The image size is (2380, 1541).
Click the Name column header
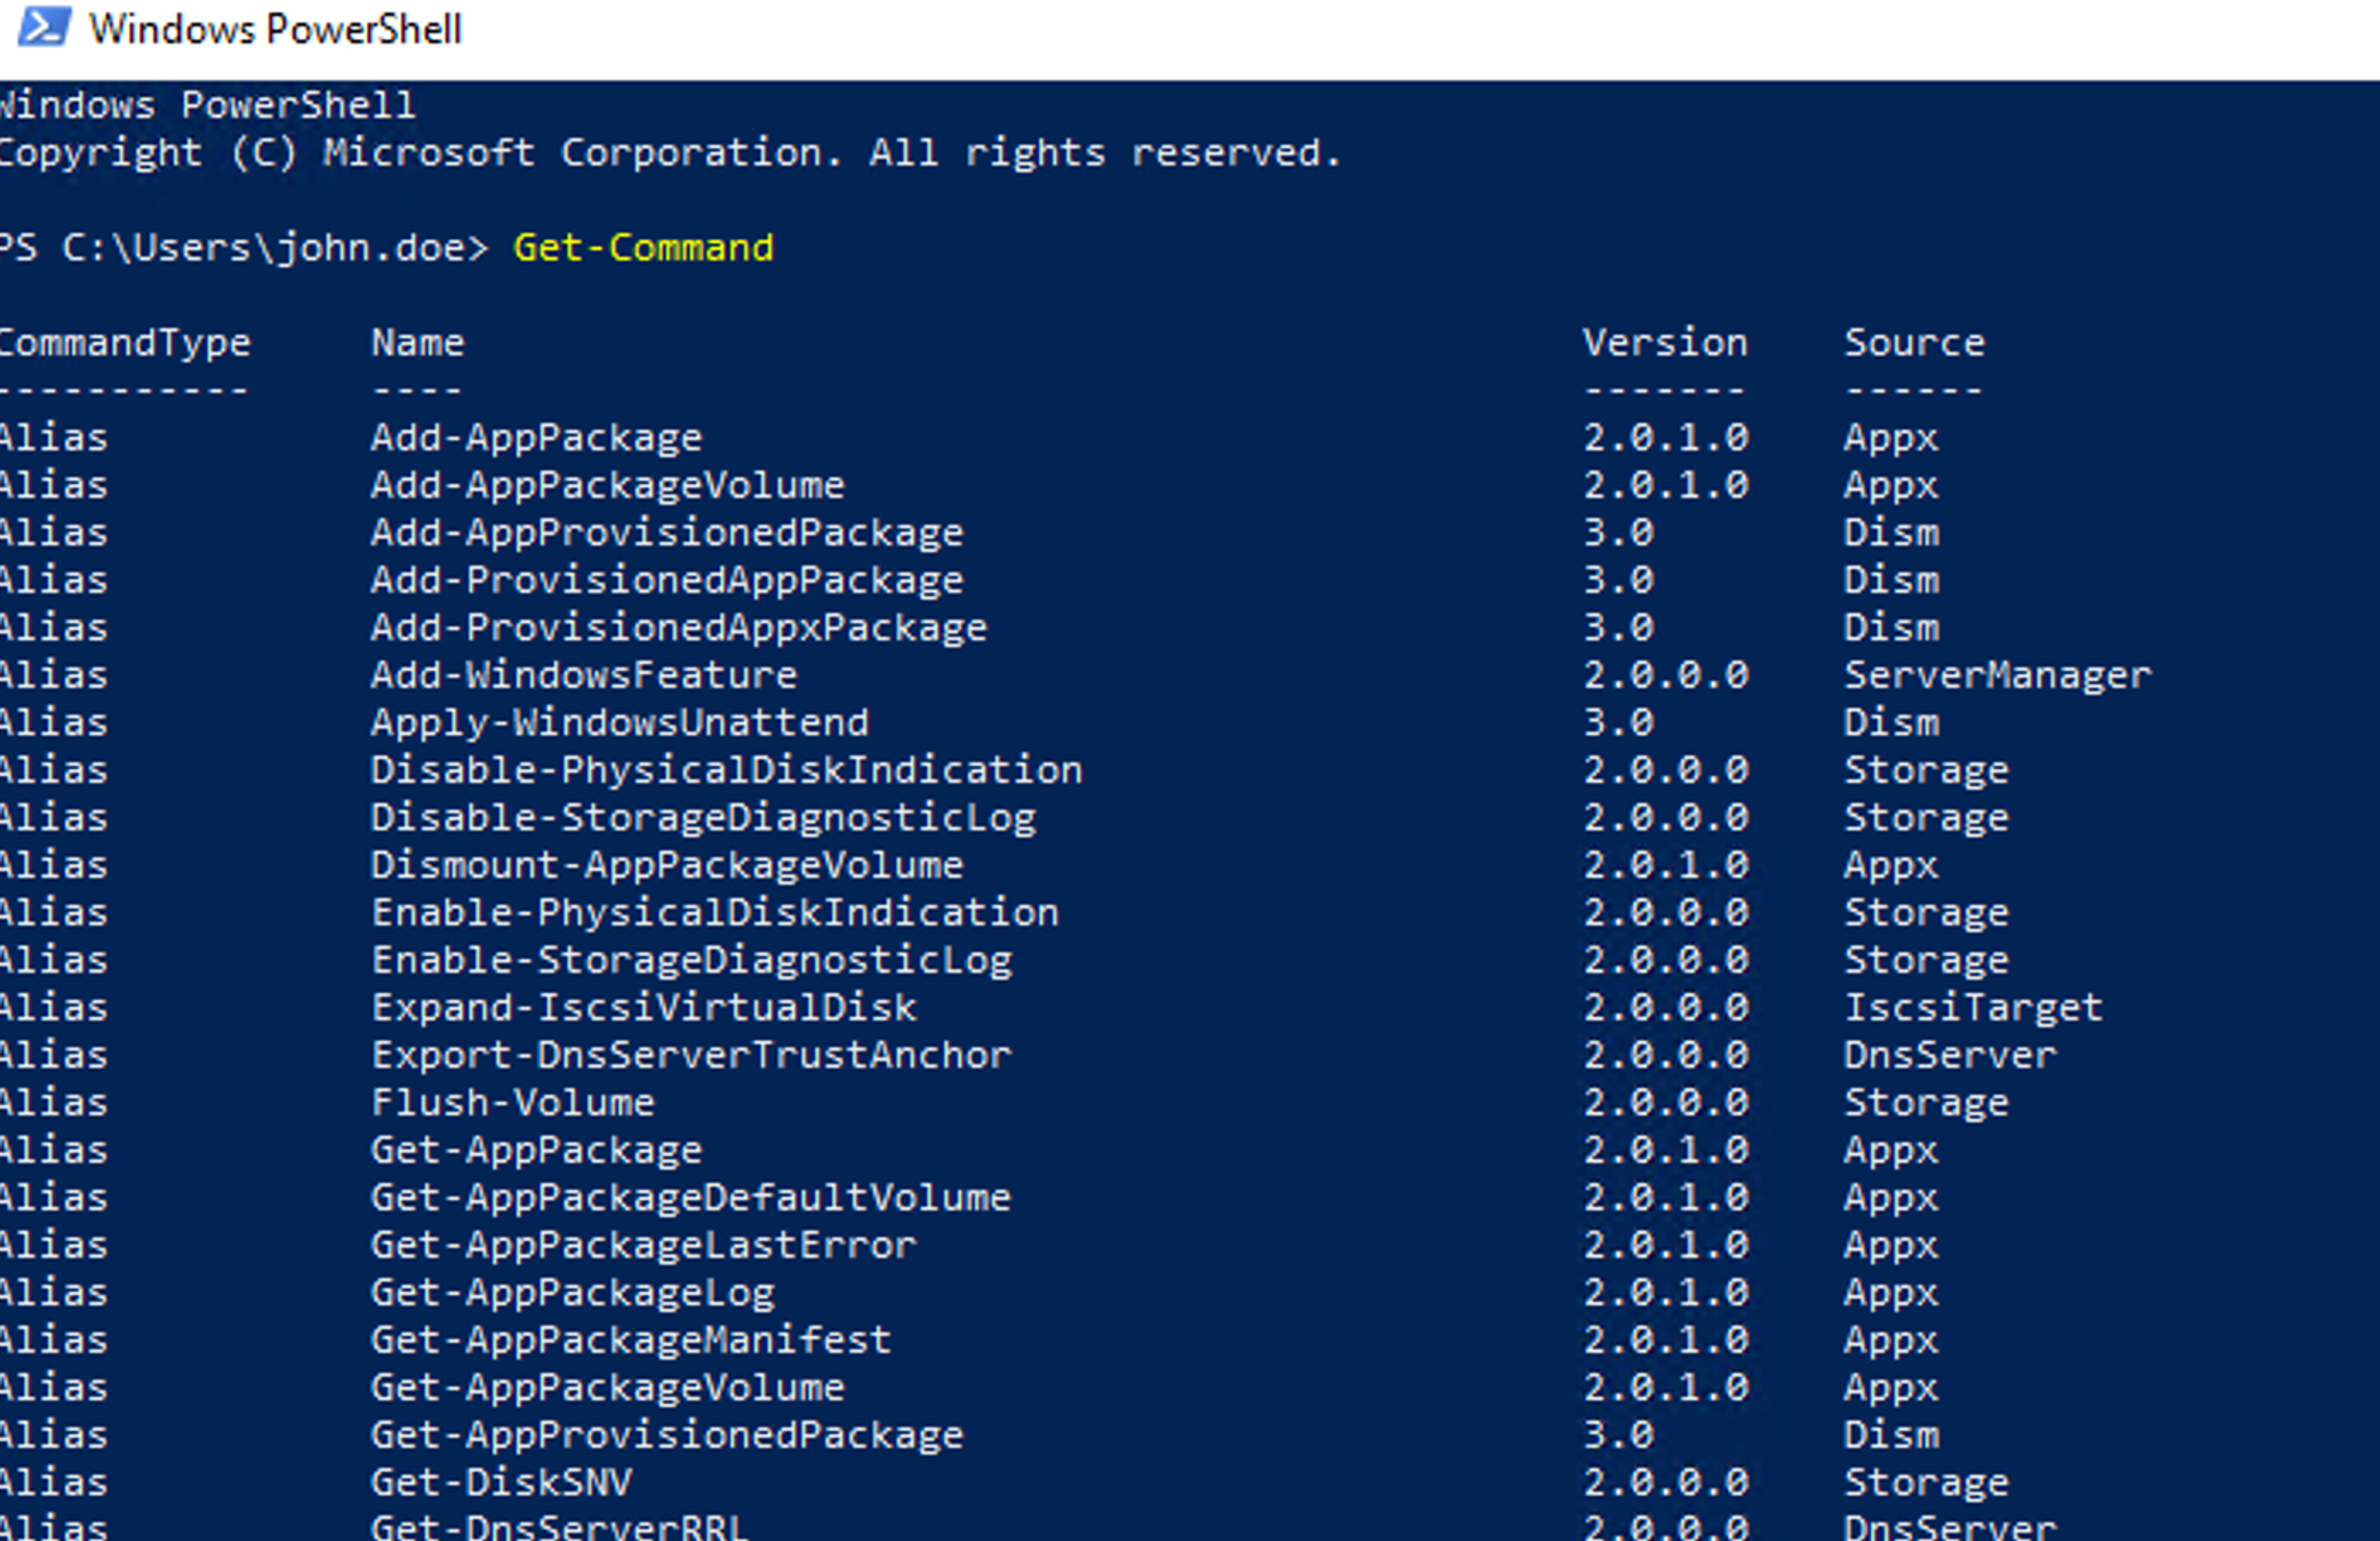[417, 343]
